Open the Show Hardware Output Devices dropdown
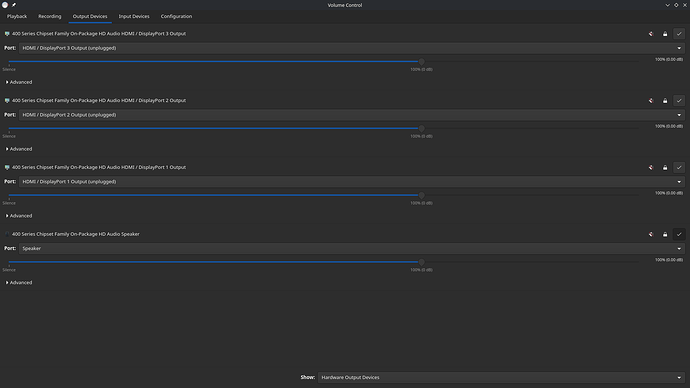Image resolution: width=690 pixels, height=388 pixels. [x=501, y=377]
